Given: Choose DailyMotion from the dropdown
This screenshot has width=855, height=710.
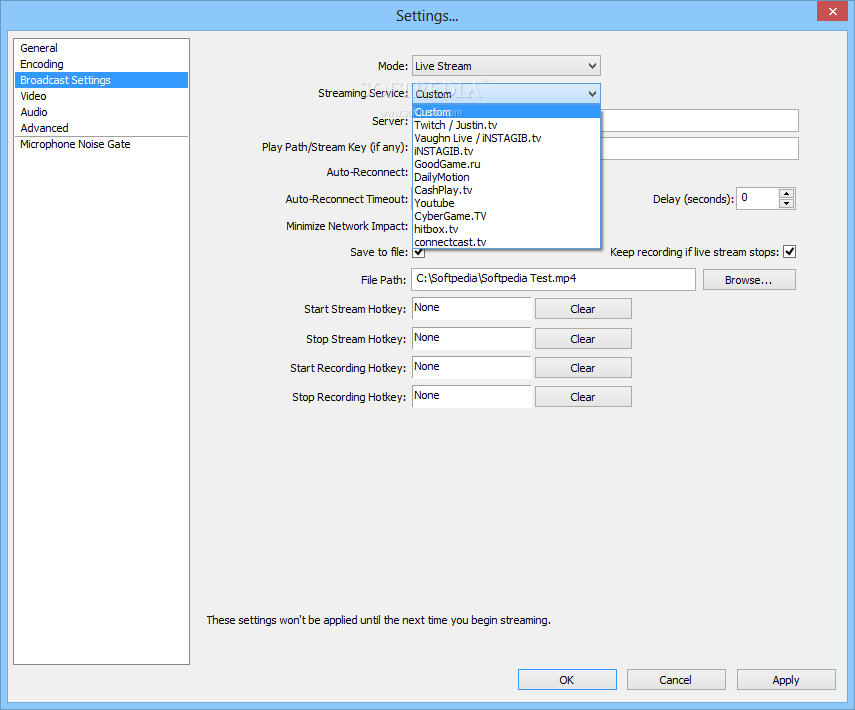Looking at the screenshot, I should tap(506, 177).
